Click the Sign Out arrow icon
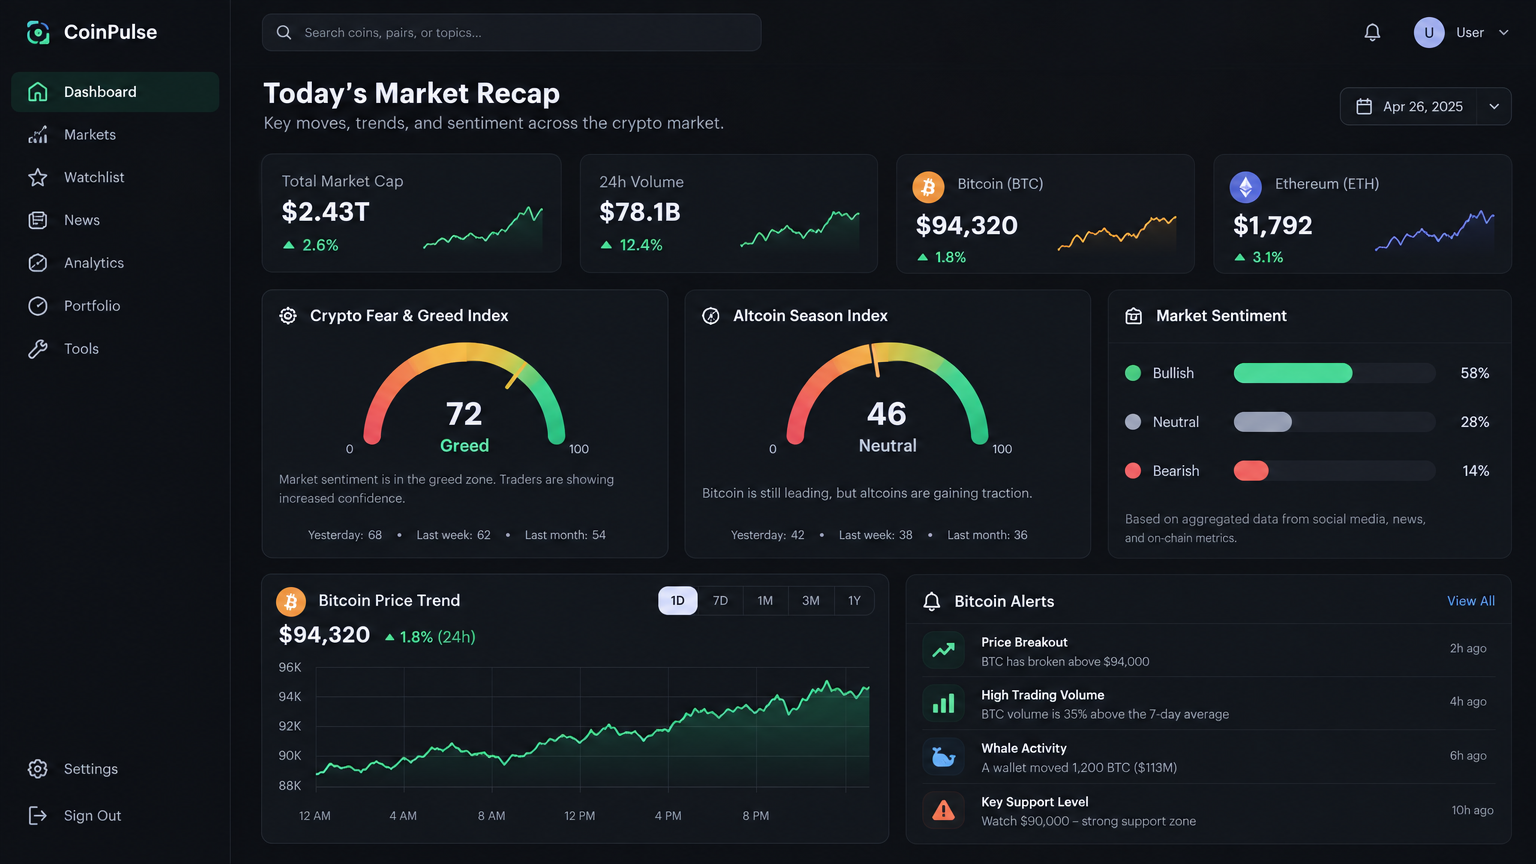Screen dimensions: 1536x864 [38, 816]
